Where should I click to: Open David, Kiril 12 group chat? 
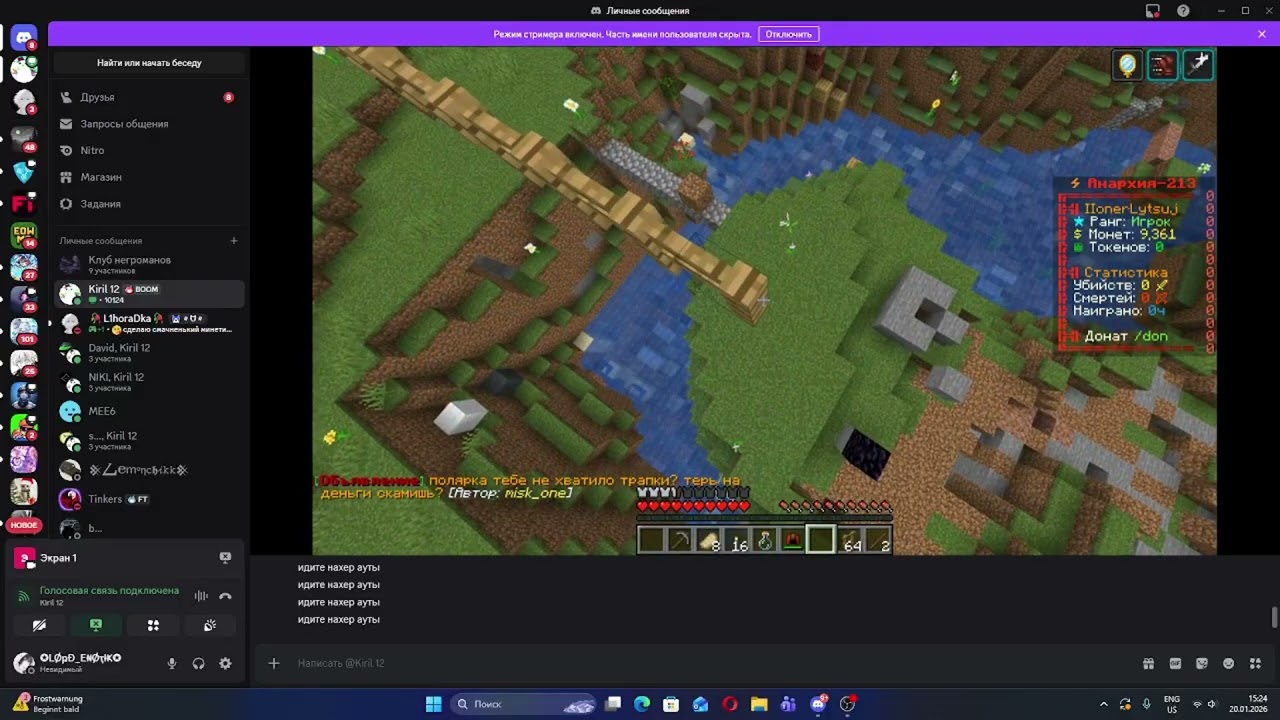(149, 352)
